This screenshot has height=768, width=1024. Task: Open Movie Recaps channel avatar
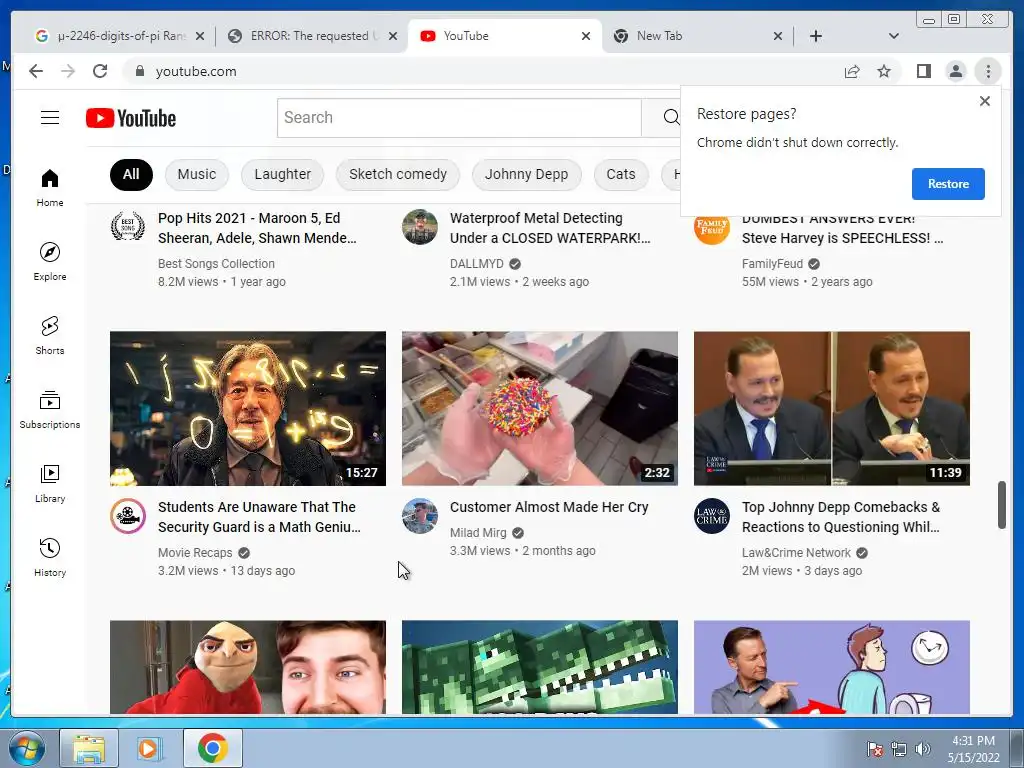point(127,516)
